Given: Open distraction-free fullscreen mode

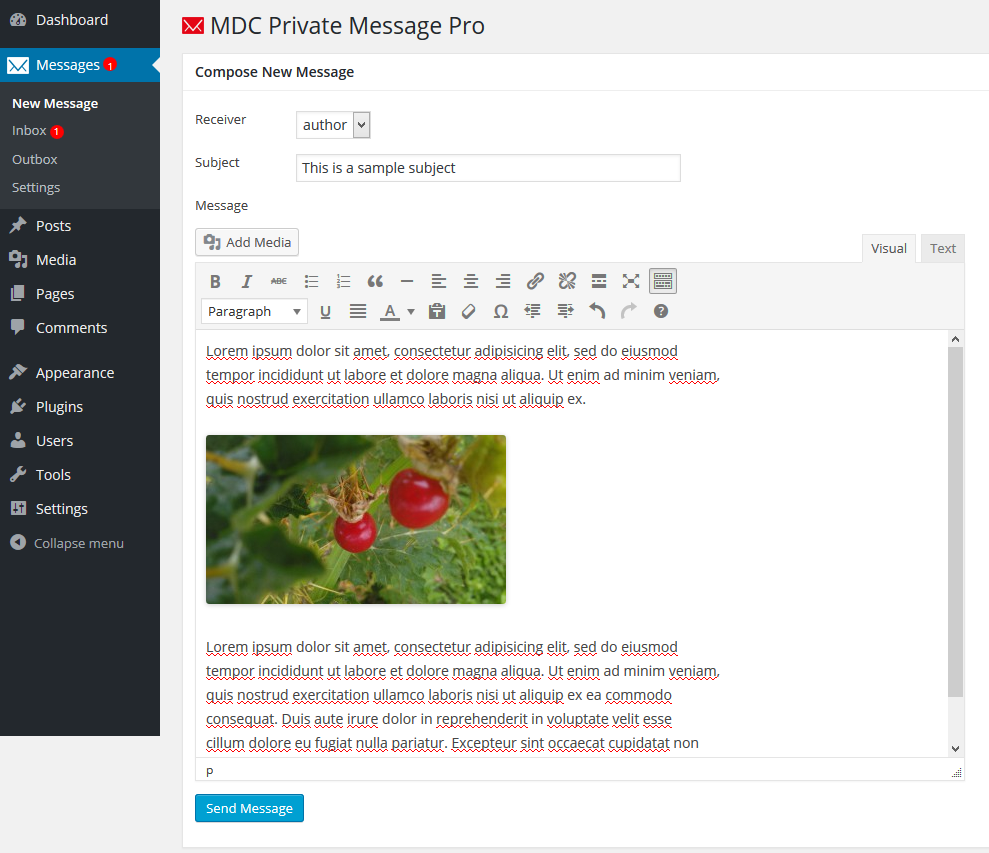Looking at the screenshot, I should coord(631,281).
